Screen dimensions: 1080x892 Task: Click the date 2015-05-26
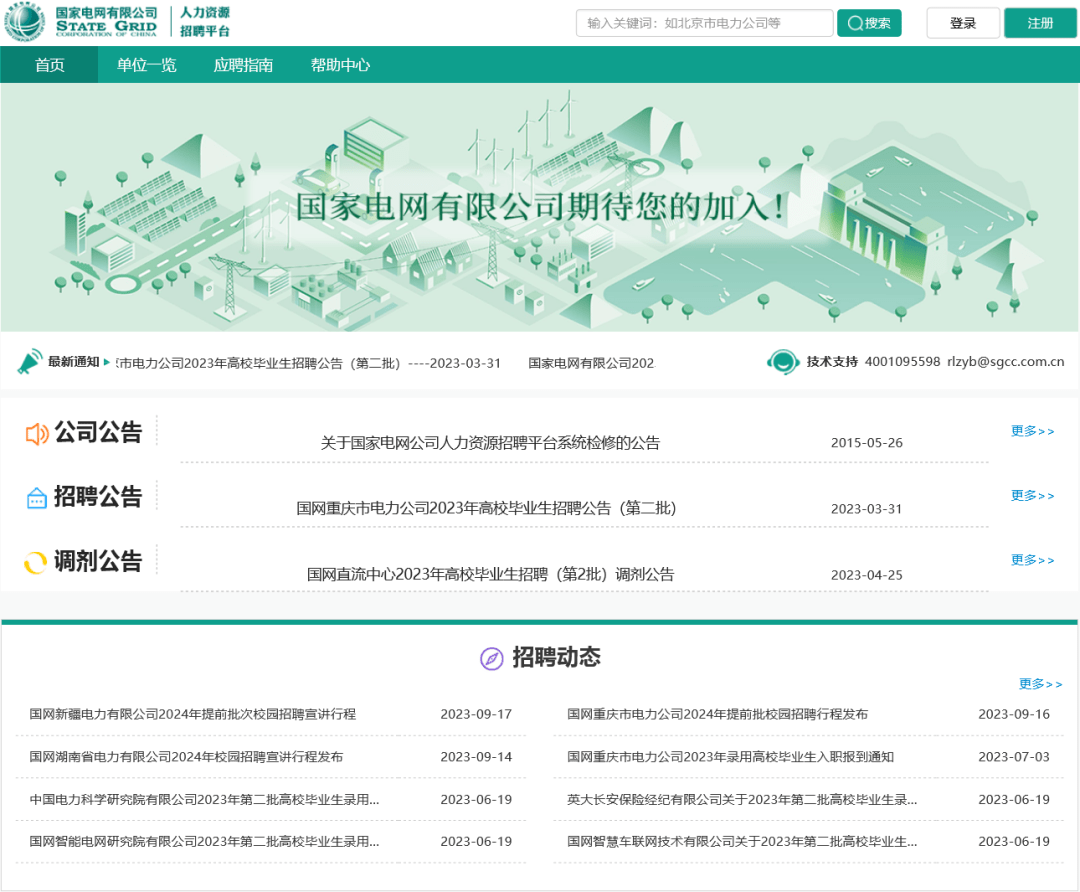(x=866, y=443)
